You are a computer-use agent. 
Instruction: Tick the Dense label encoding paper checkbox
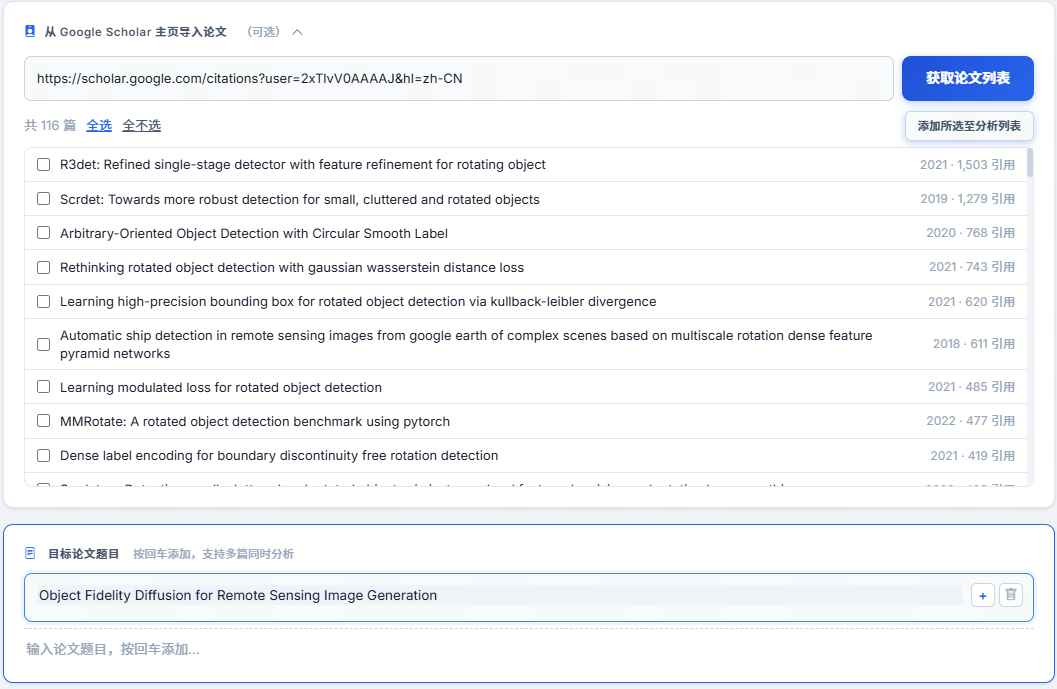click(44, 455)
